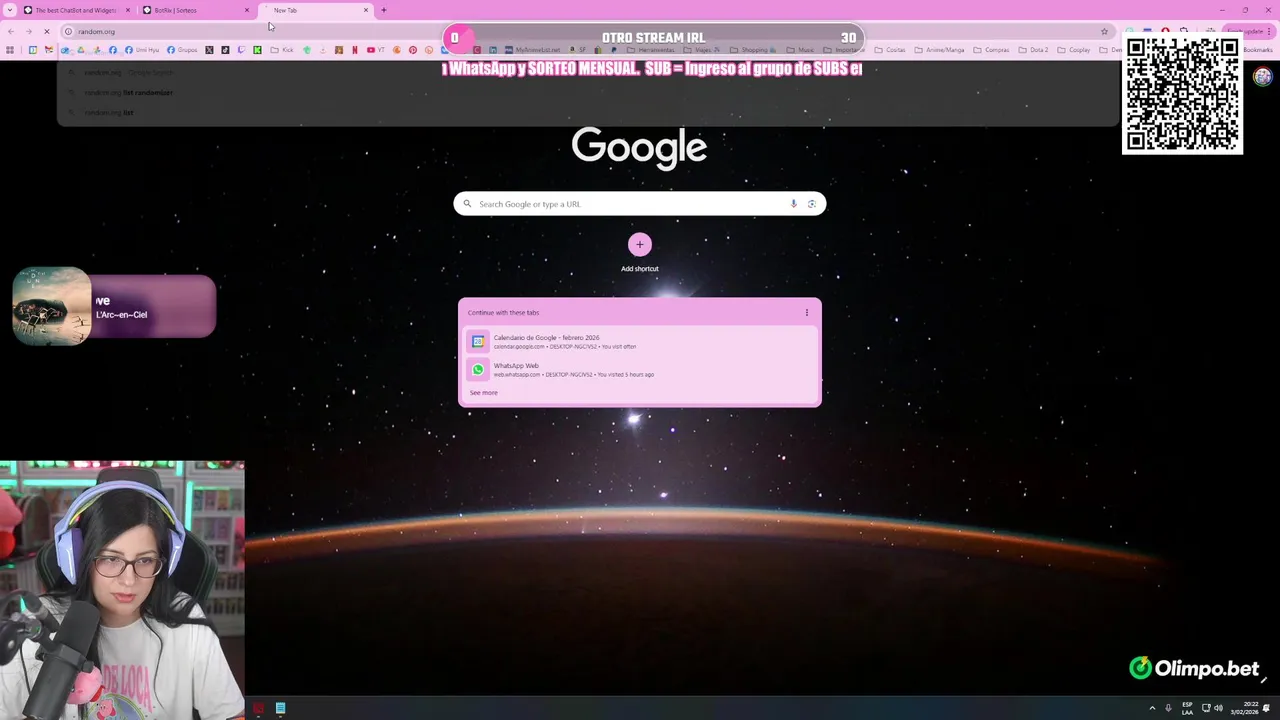1280x720 pixels.
Task: Stop loading the page with X
Action: (x=47, y=31)
